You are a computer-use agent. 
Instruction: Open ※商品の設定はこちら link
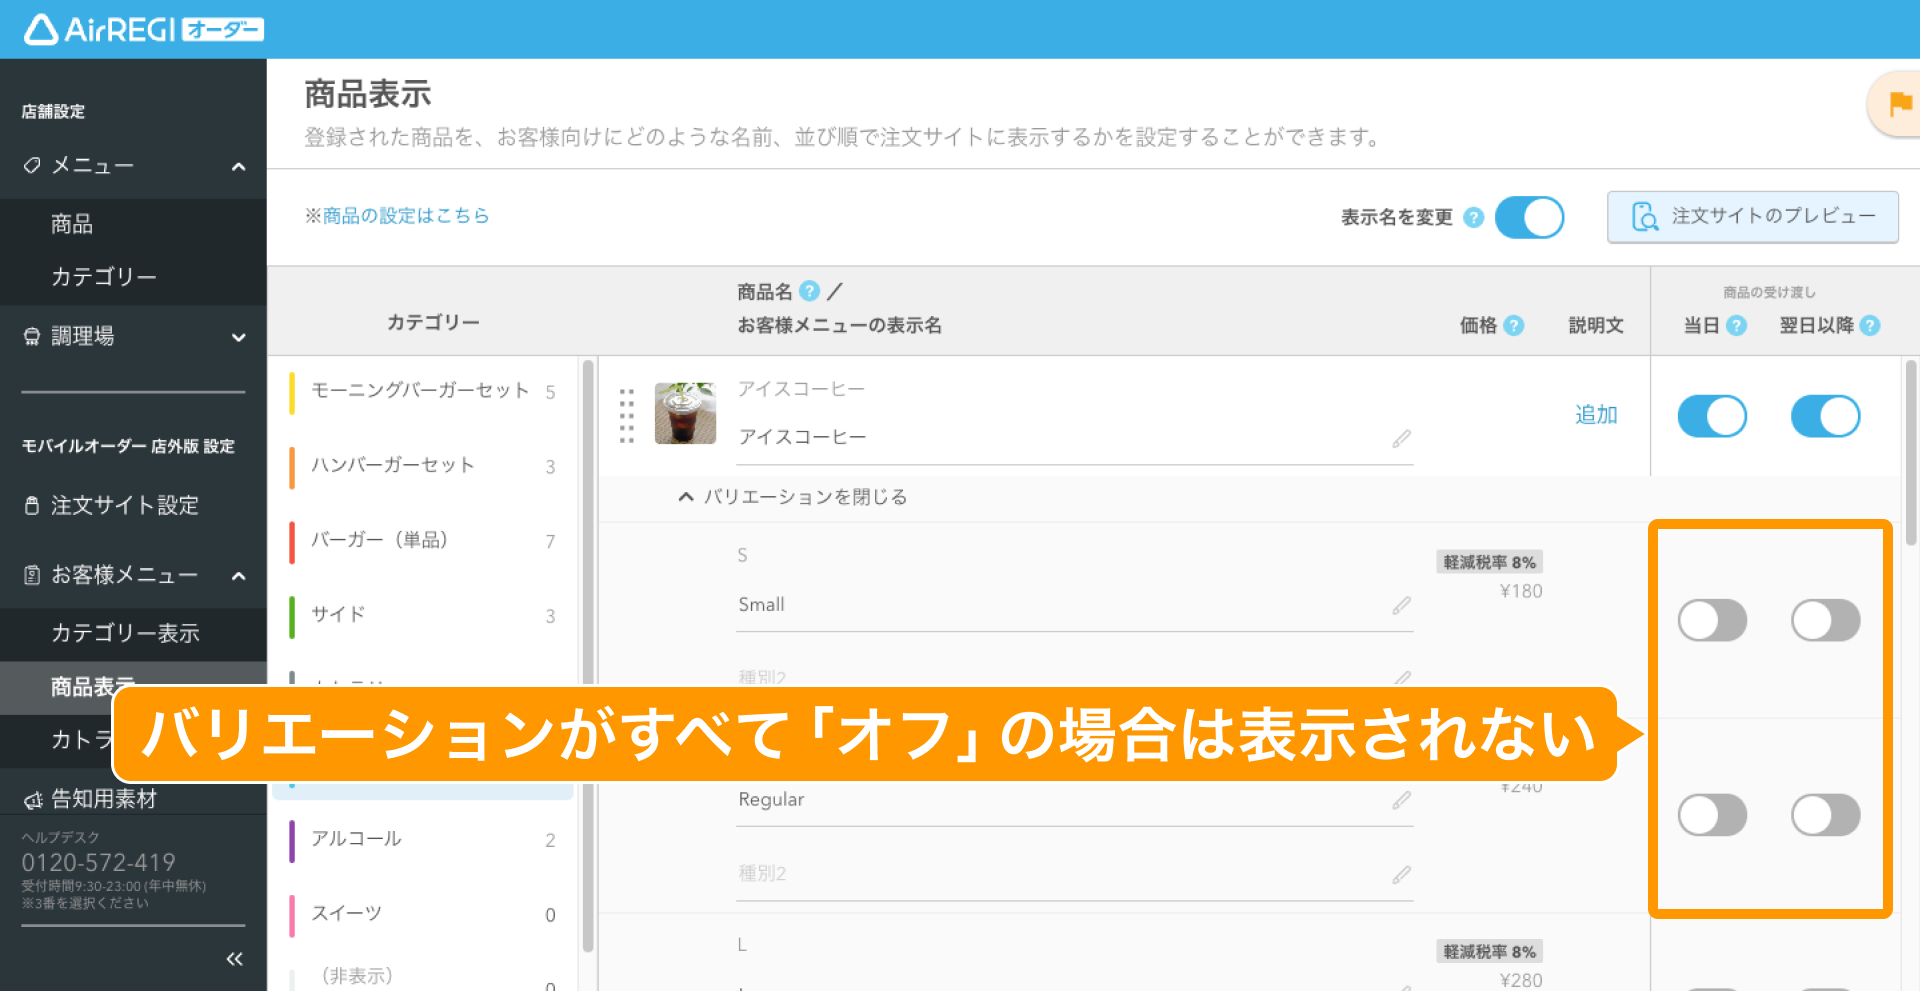(x=397, y=216)
